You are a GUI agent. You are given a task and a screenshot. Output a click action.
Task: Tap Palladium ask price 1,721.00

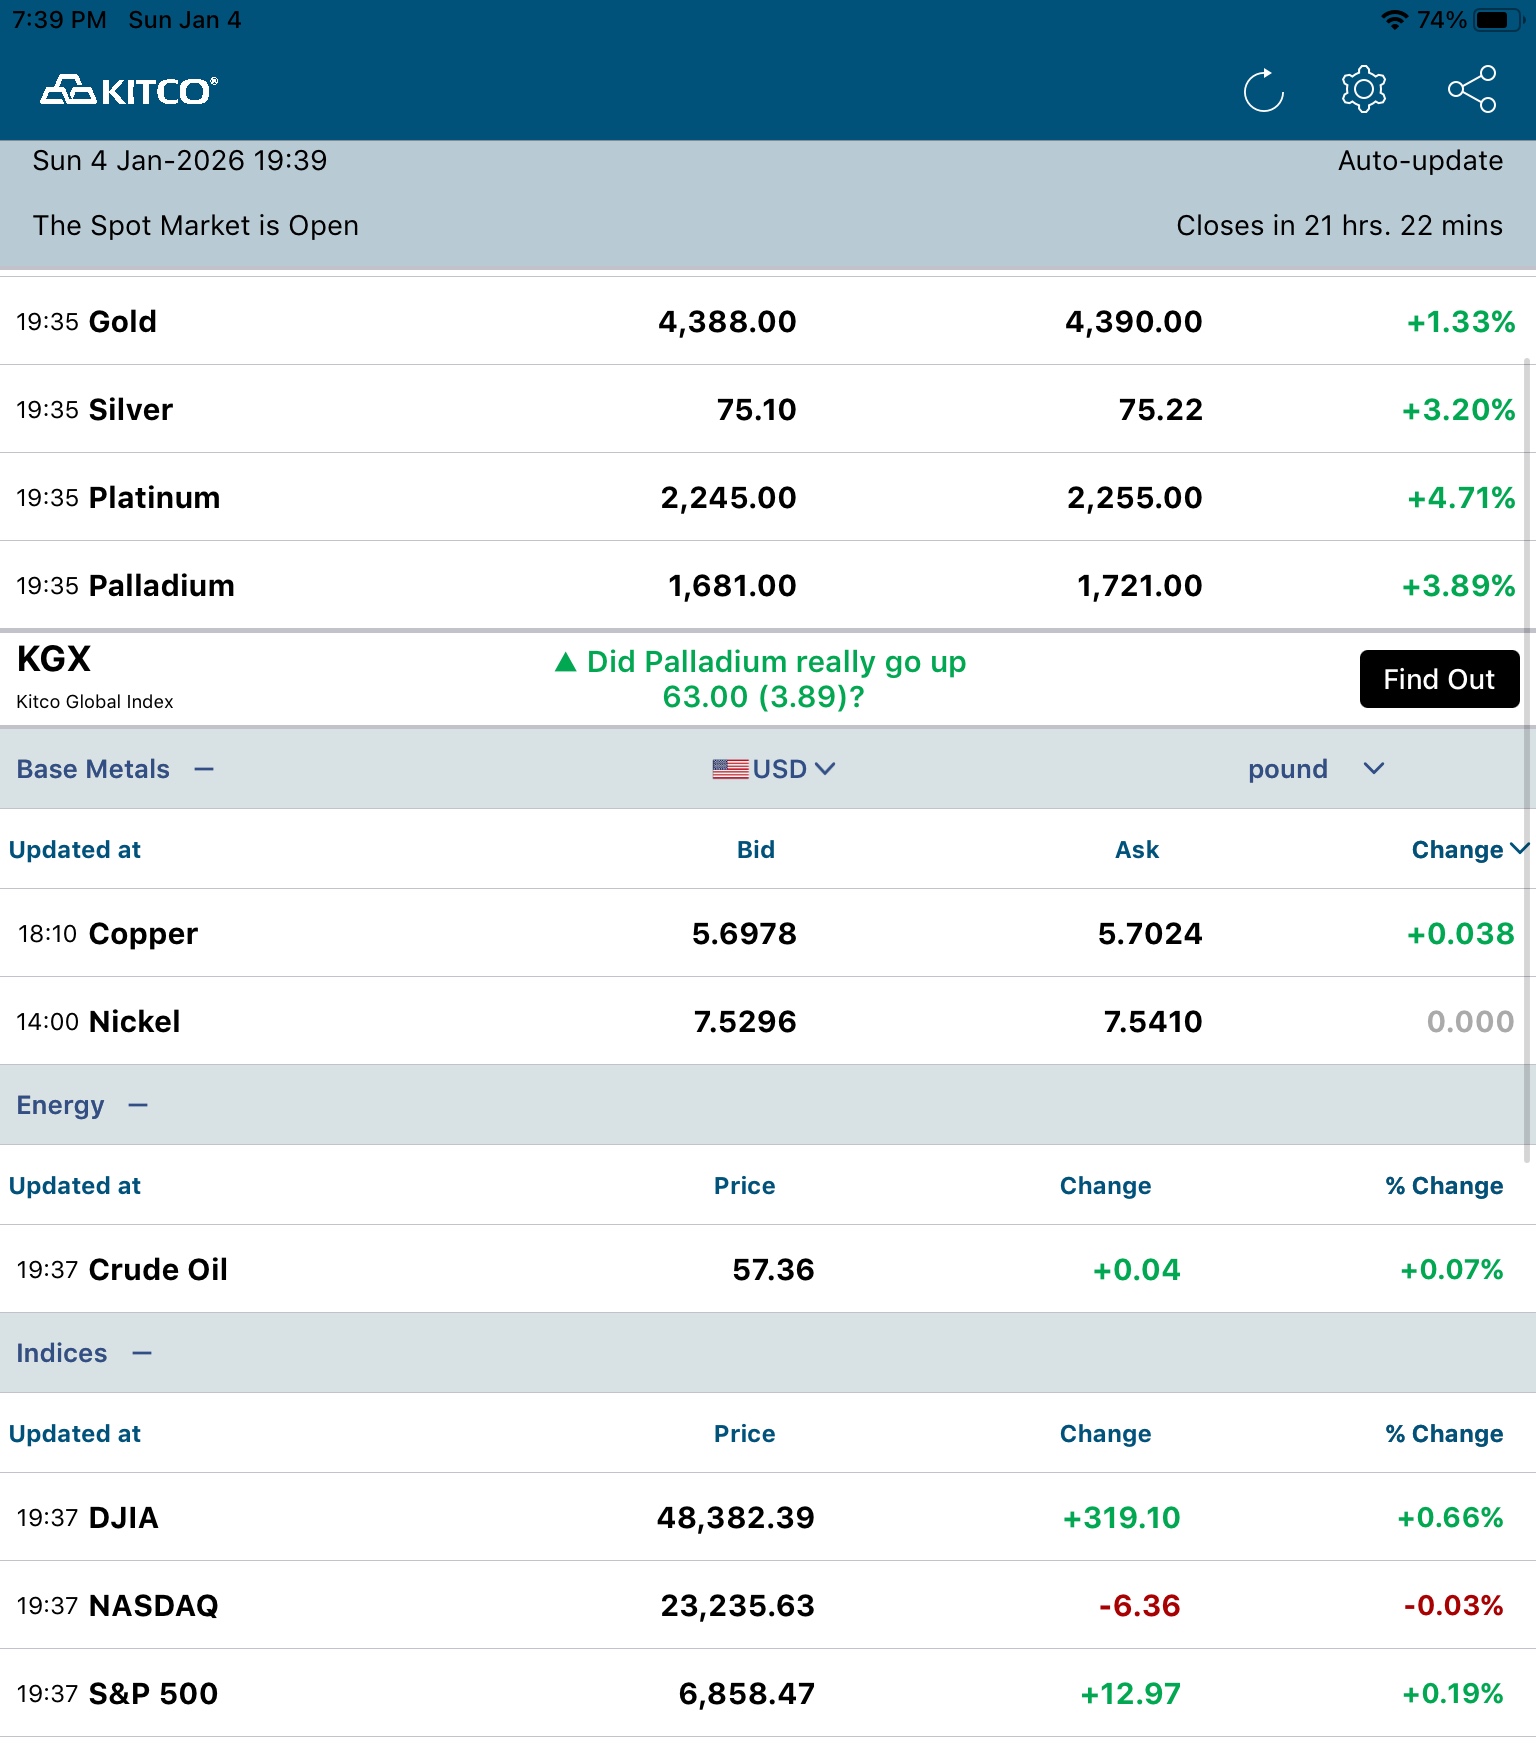1139,586
